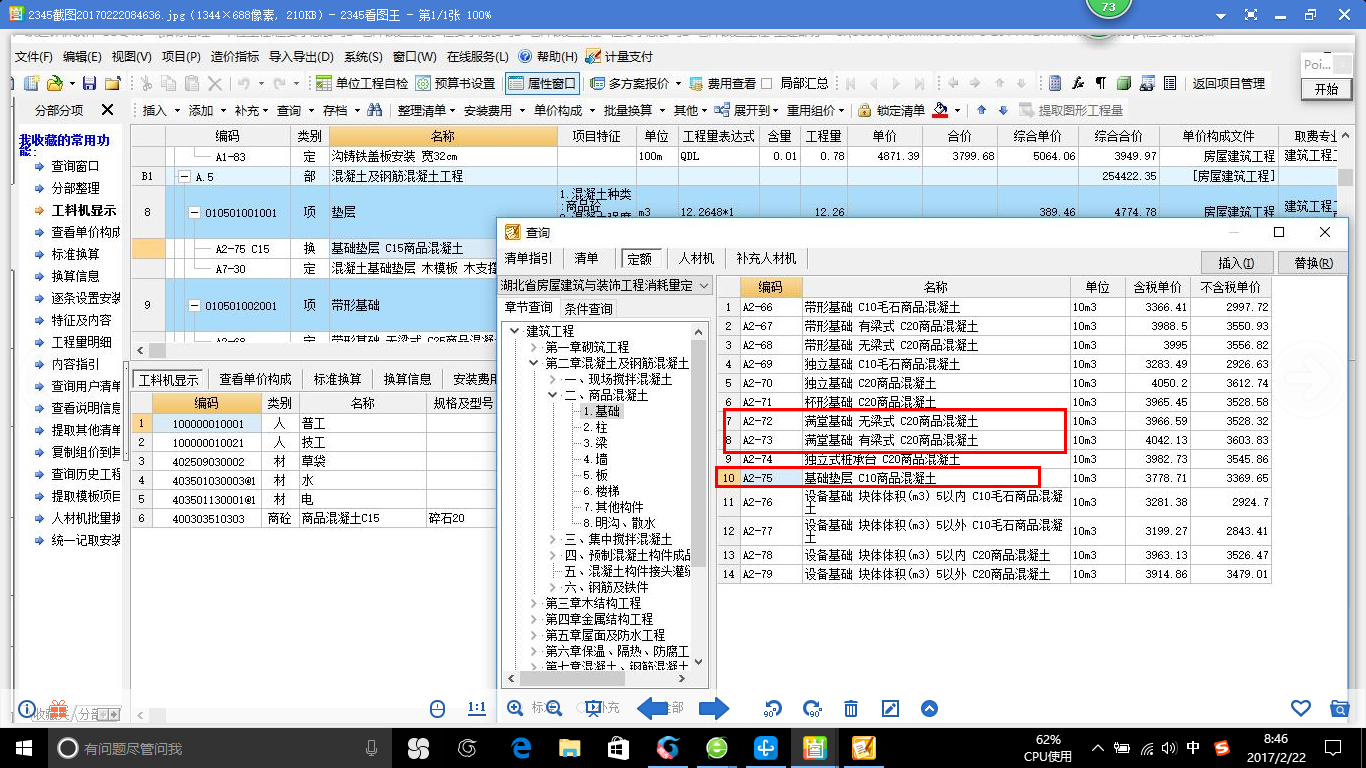Click the 1:1 actual size button
Screen dimensions: 1366x768
[x=477, y=708]
